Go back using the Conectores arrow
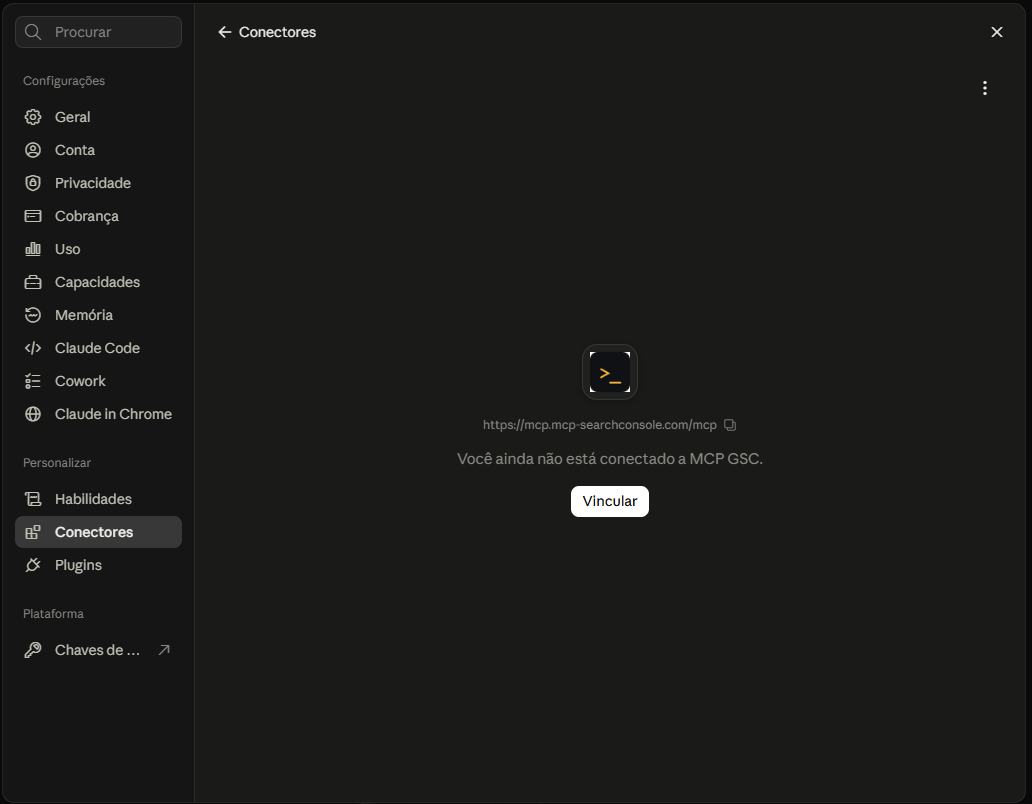The height and width of the screenshot is (804, 1032). (x=224, y=32)
